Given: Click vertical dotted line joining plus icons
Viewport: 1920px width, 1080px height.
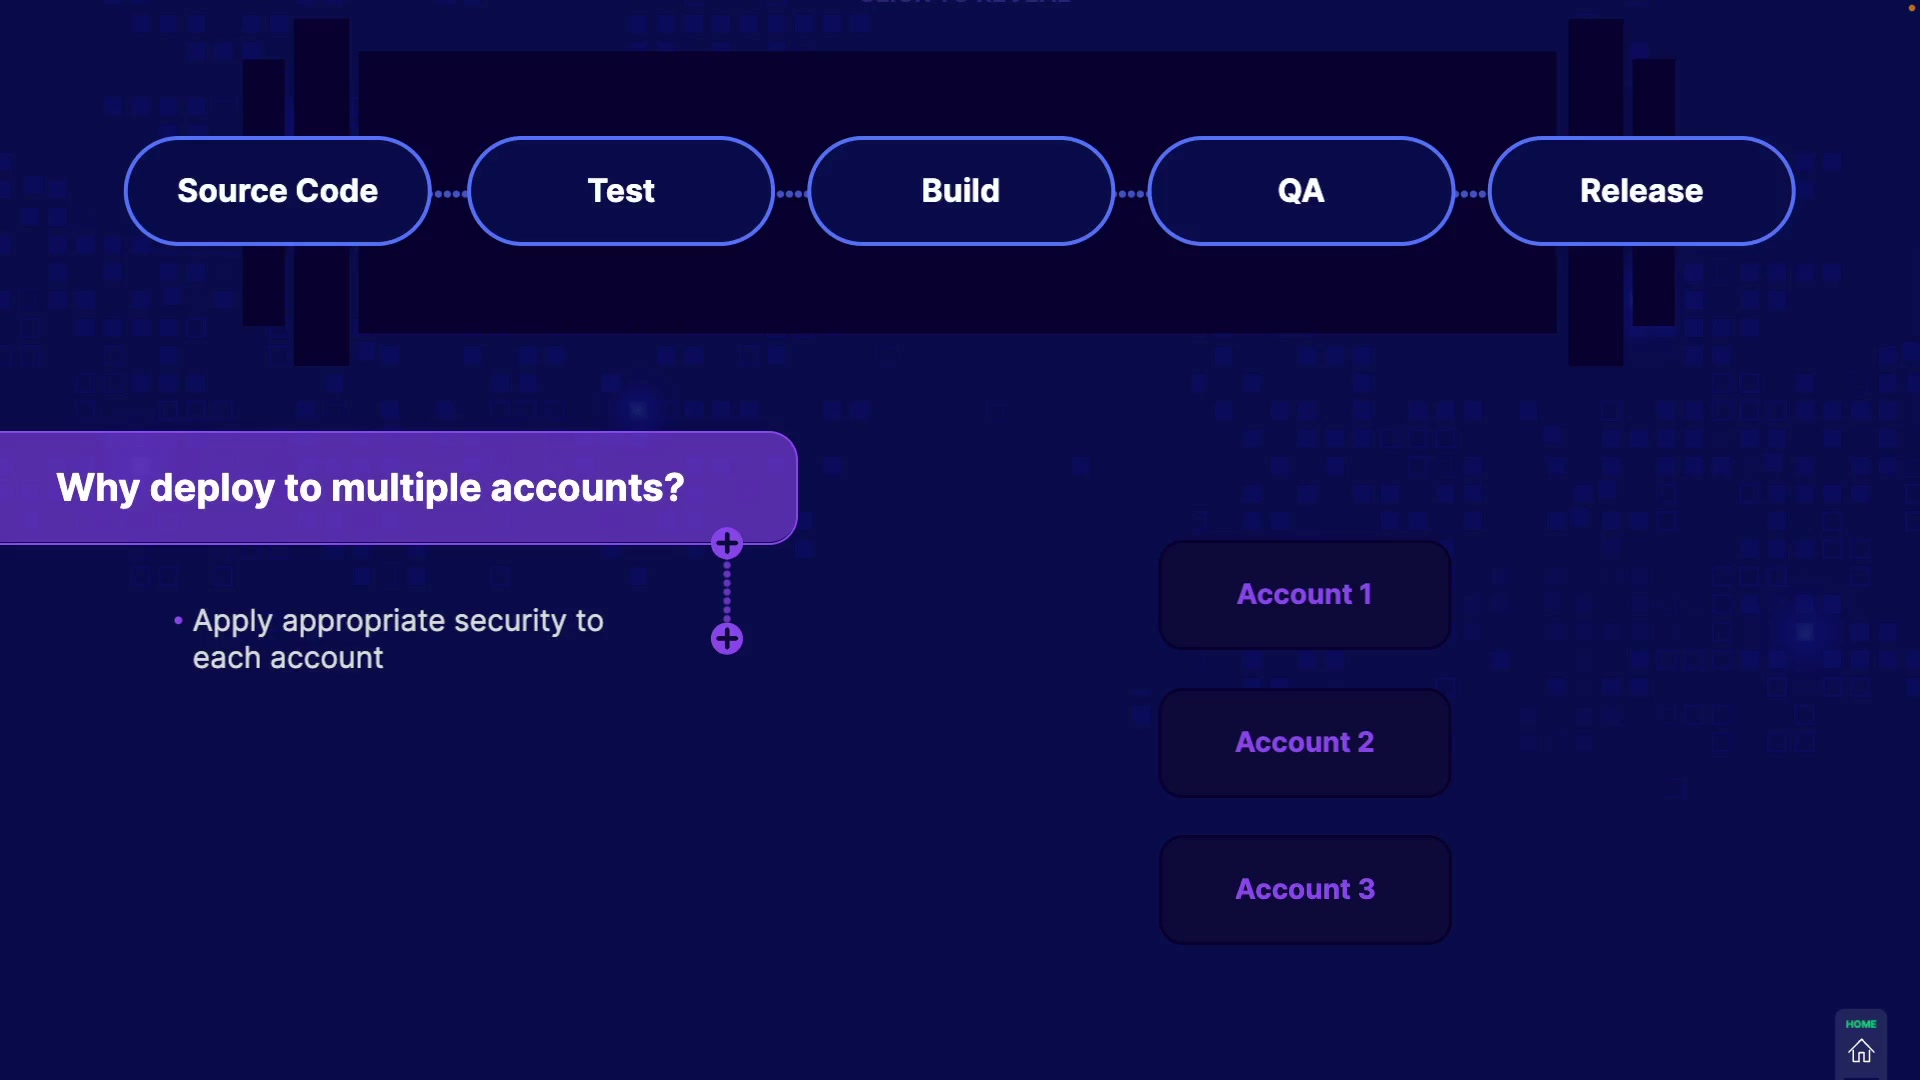Looking at the screenshot, I should click(727, 591).
